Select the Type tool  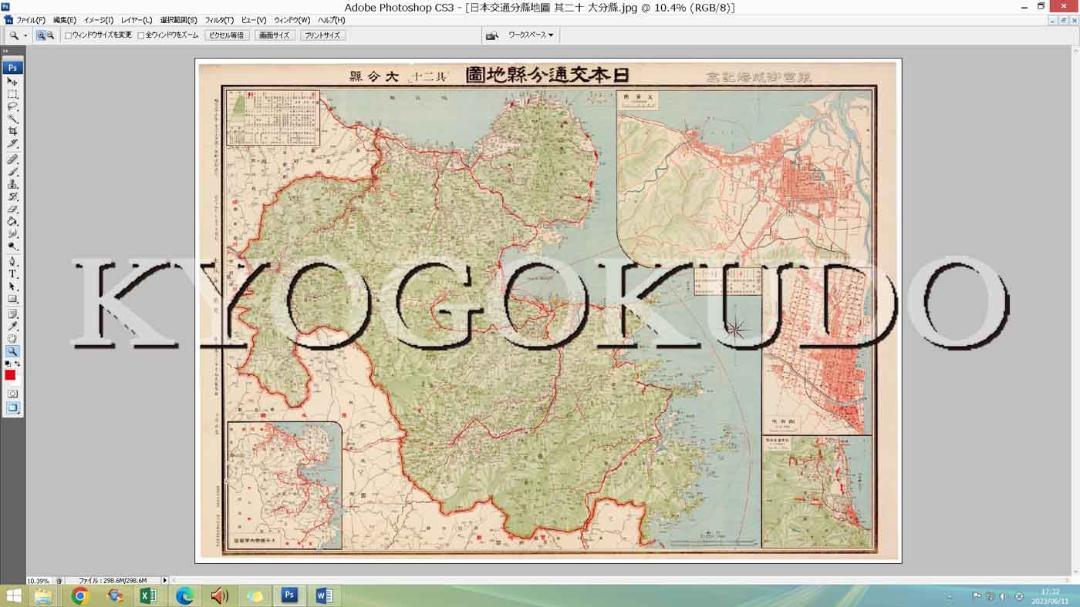click(12, 274)
